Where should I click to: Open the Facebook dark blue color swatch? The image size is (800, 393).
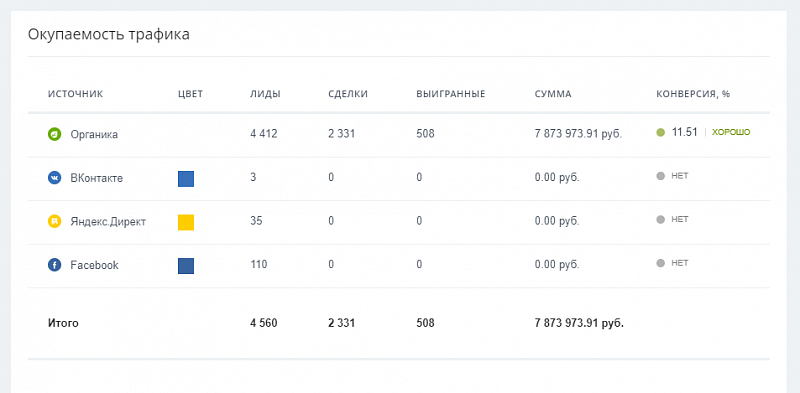[x=186, y=266]
